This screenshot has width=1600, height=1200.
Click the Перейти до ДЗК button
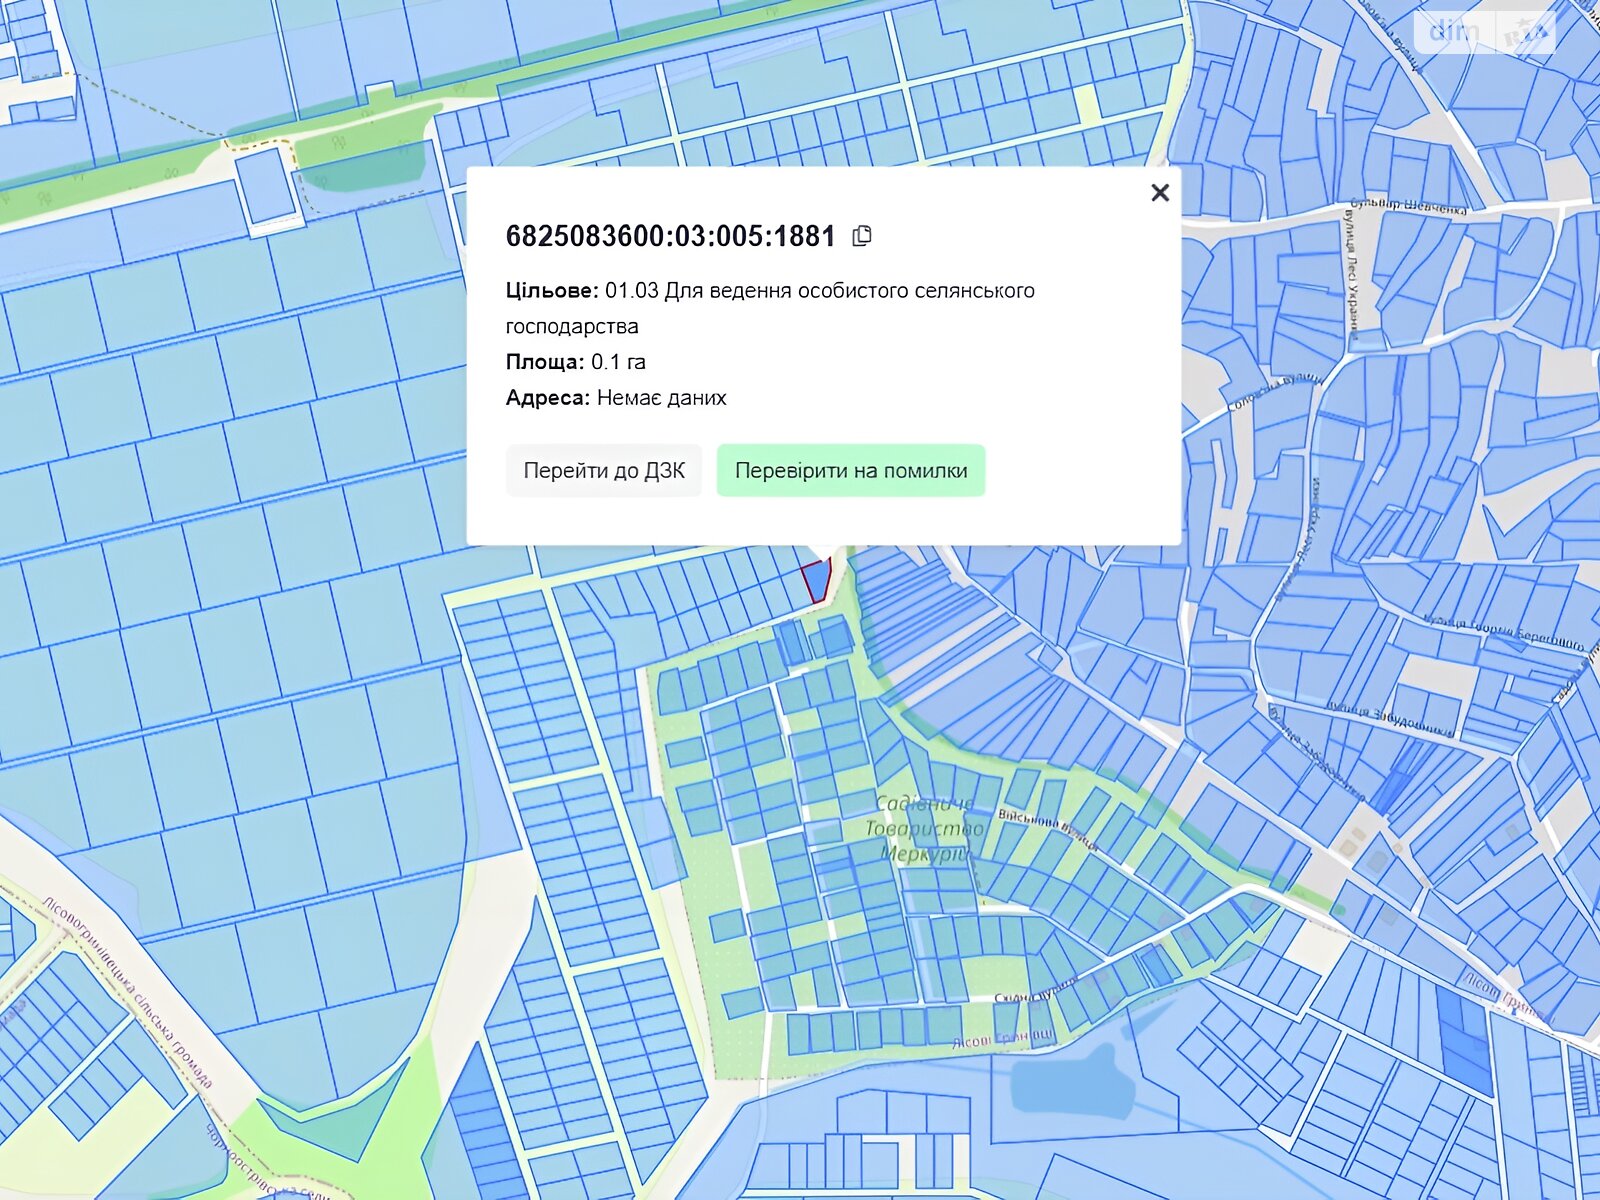tap(604, 471)
